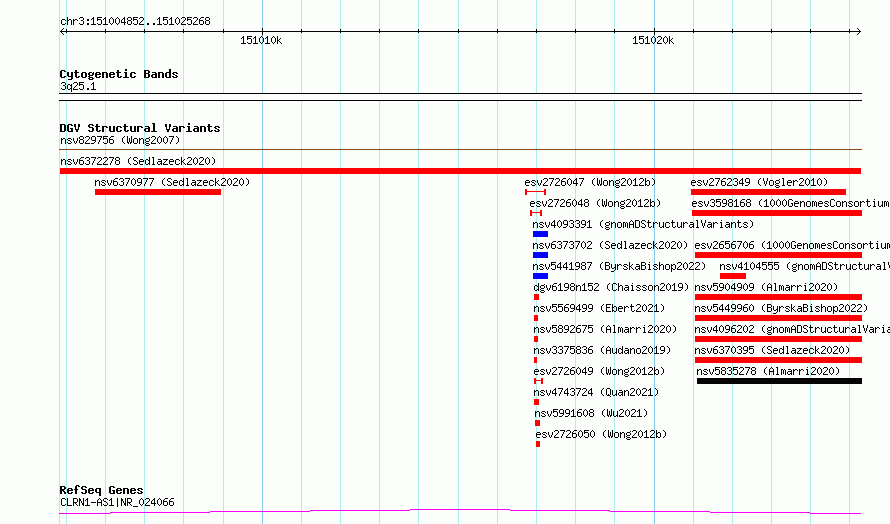Click the red bar under nsv6370977
This screenshot has height=524, width=890.
158,192
